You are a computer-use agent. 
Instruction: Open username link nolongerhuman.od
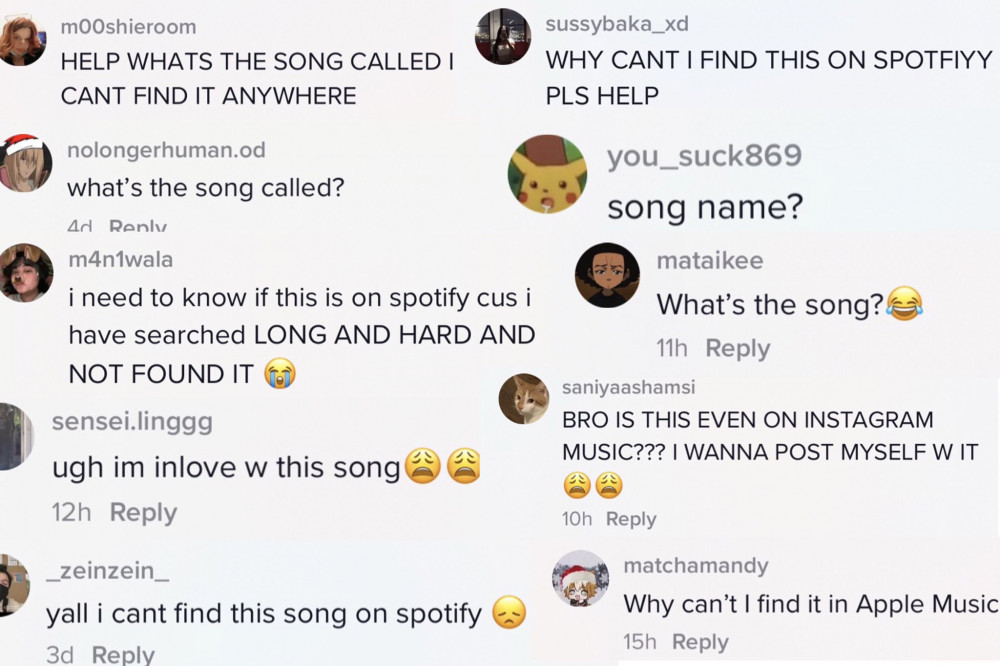pos(166,150)
